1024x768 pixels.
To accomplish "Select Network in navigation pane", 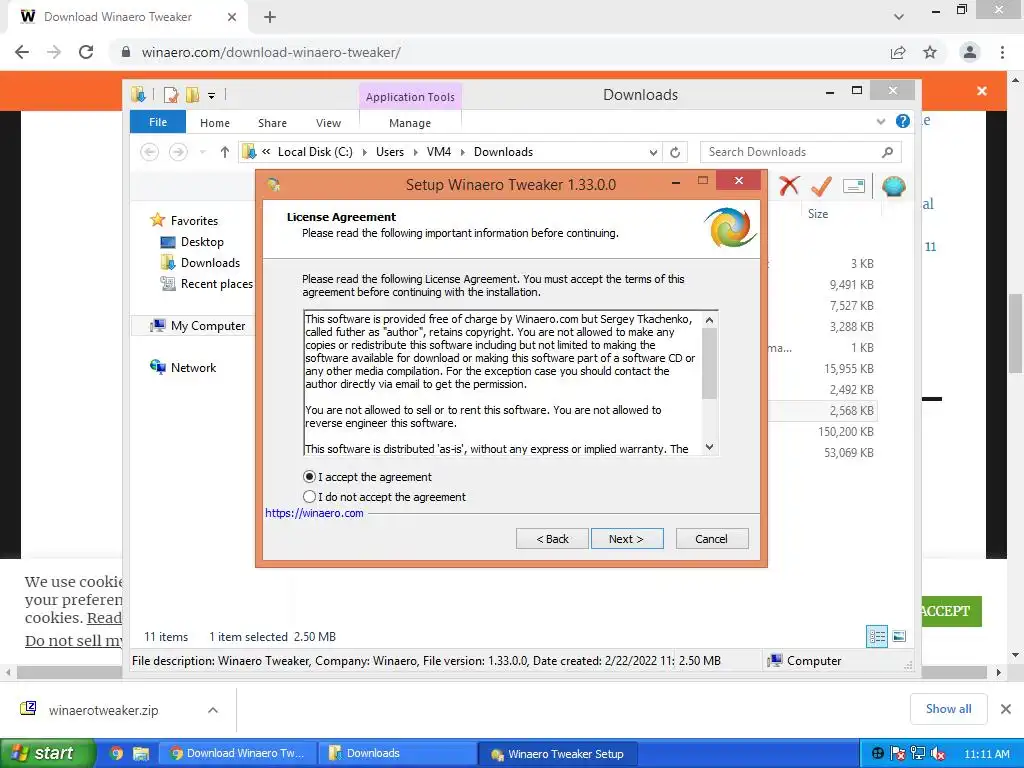I will [x=193, y=368].
